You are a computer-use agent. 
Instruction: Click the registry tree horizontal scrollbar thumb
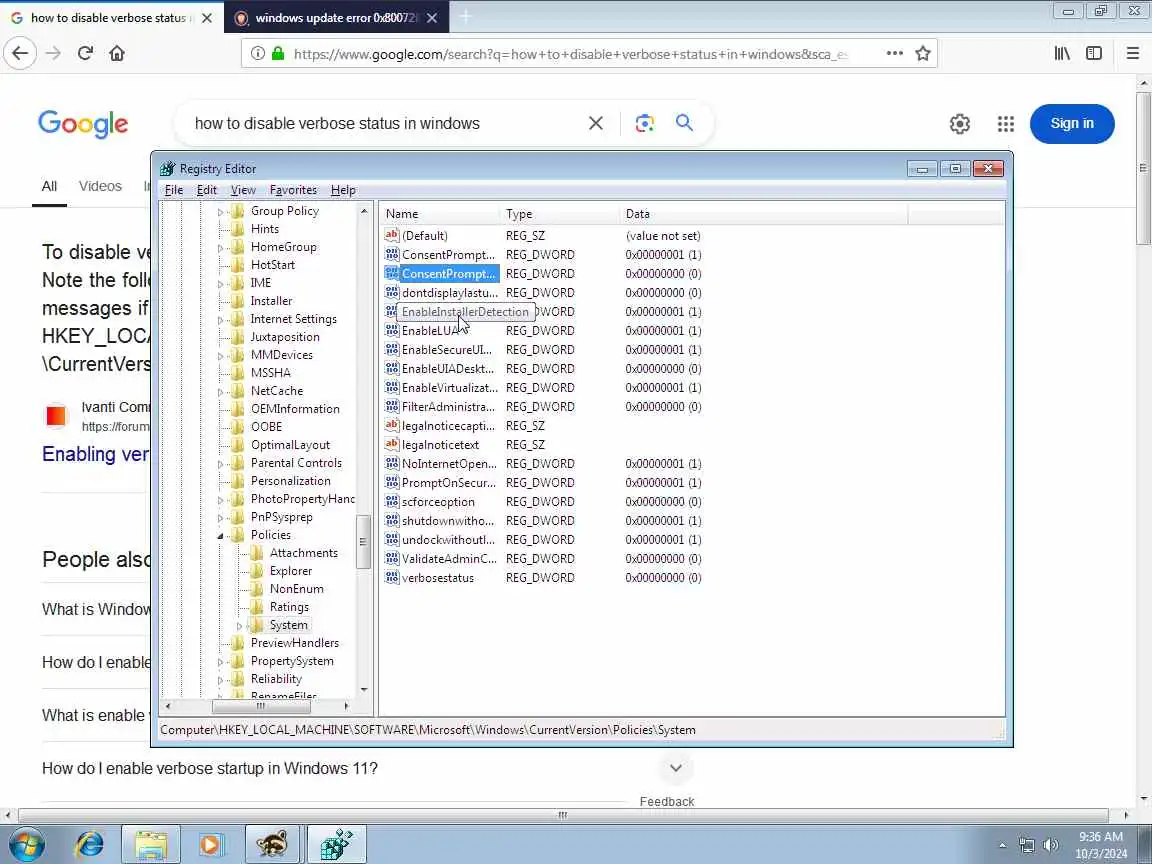pos(261,706)
